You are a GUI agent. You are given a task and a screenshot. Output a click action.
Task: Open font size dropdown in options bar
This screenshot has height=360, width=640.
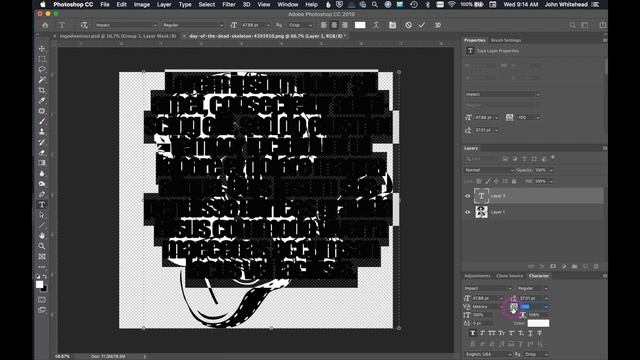point(268,25)
